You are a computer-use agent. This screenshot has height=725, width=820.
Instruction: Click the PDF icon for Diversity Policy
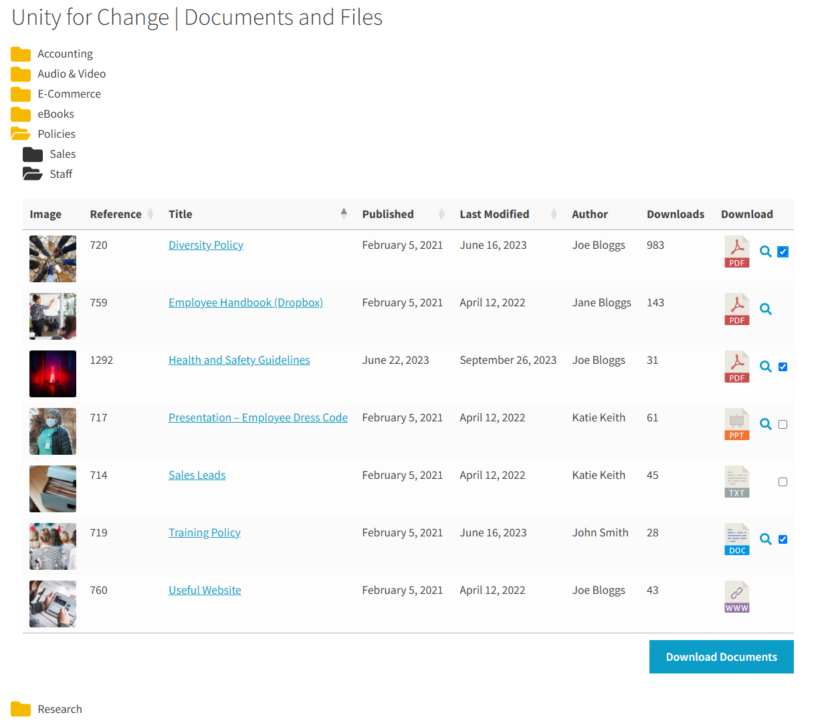(736, 252)
